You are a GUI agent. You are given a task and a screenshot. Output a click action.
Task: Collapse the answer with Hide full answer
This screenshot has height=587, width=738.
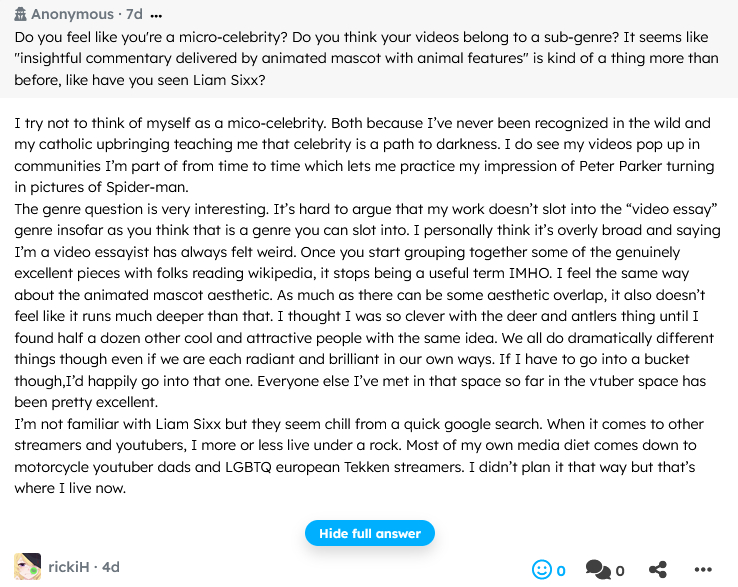coord(369,533)
